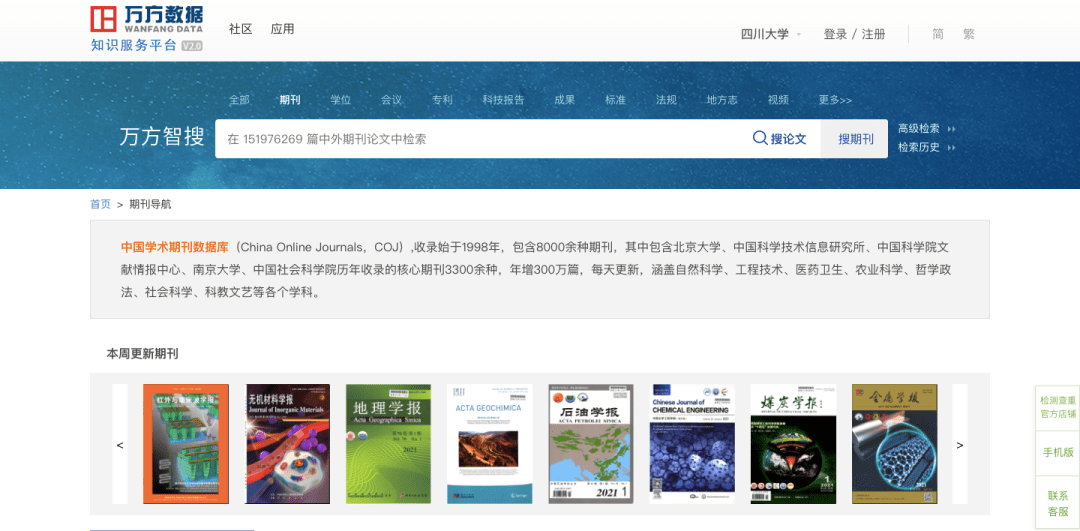
Task: Go to 首页 breadcrumb link
Action: 100,204
